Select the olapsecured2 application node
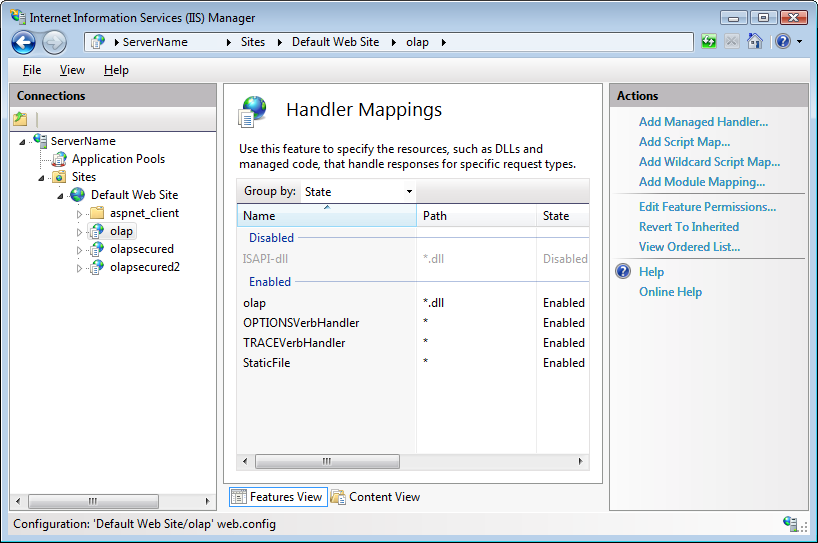818x543 pixels. click(x=144, y=267)
